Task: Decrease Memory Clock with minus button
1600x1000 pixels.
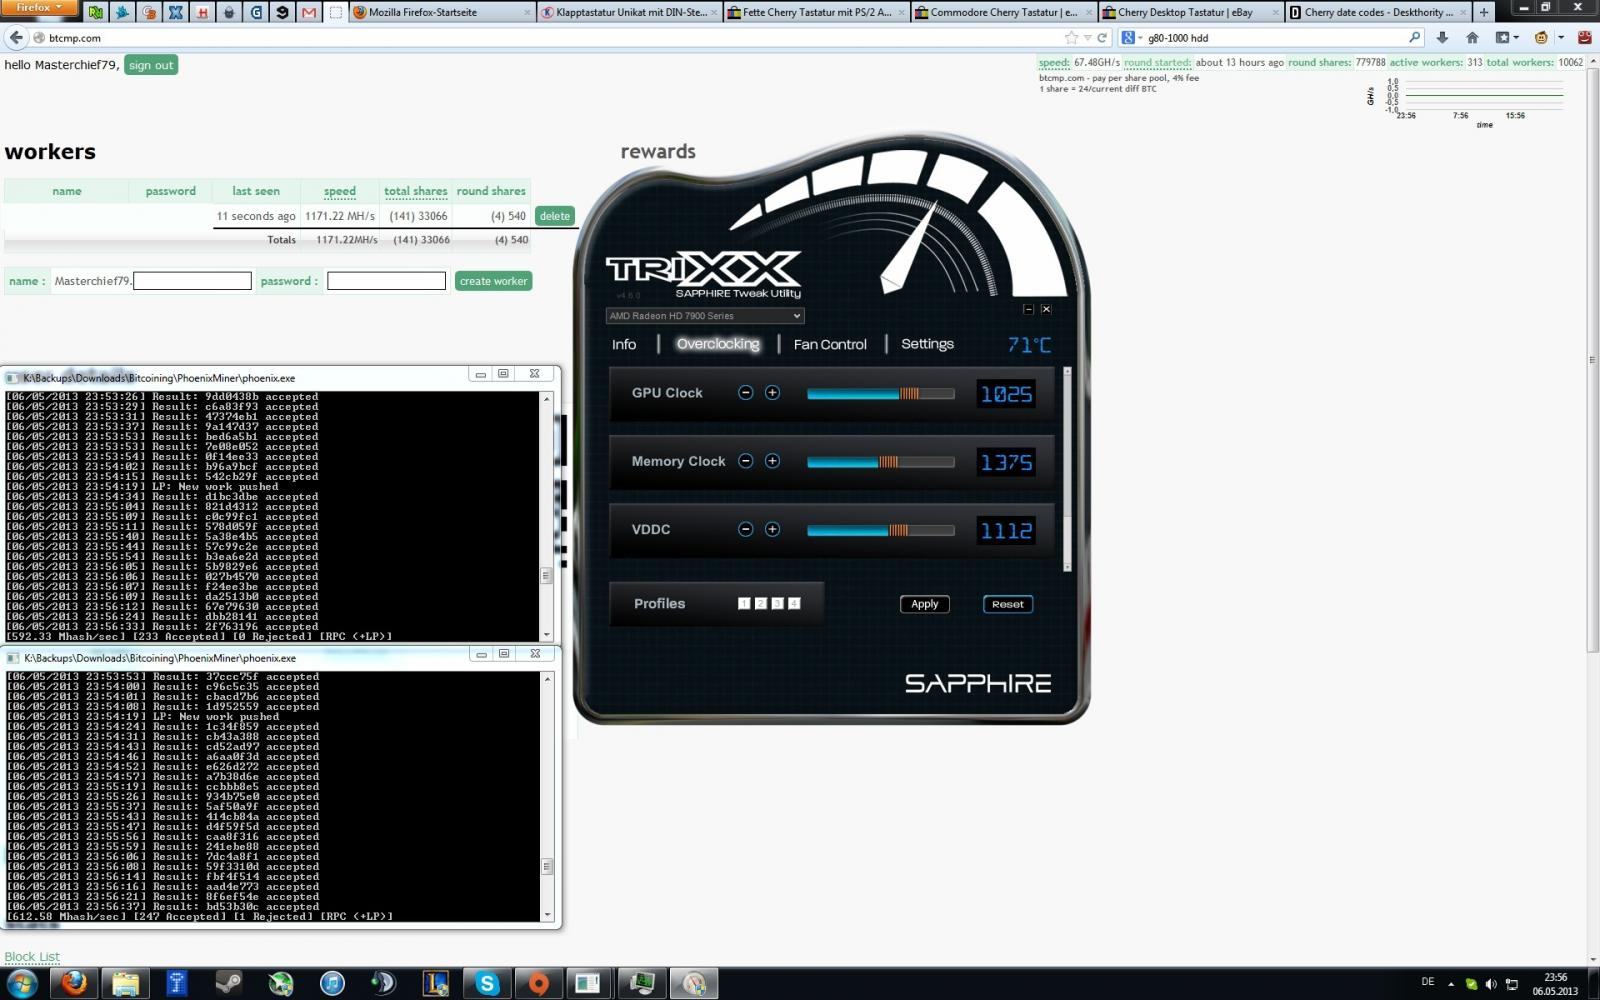Action: click(745, 461)
